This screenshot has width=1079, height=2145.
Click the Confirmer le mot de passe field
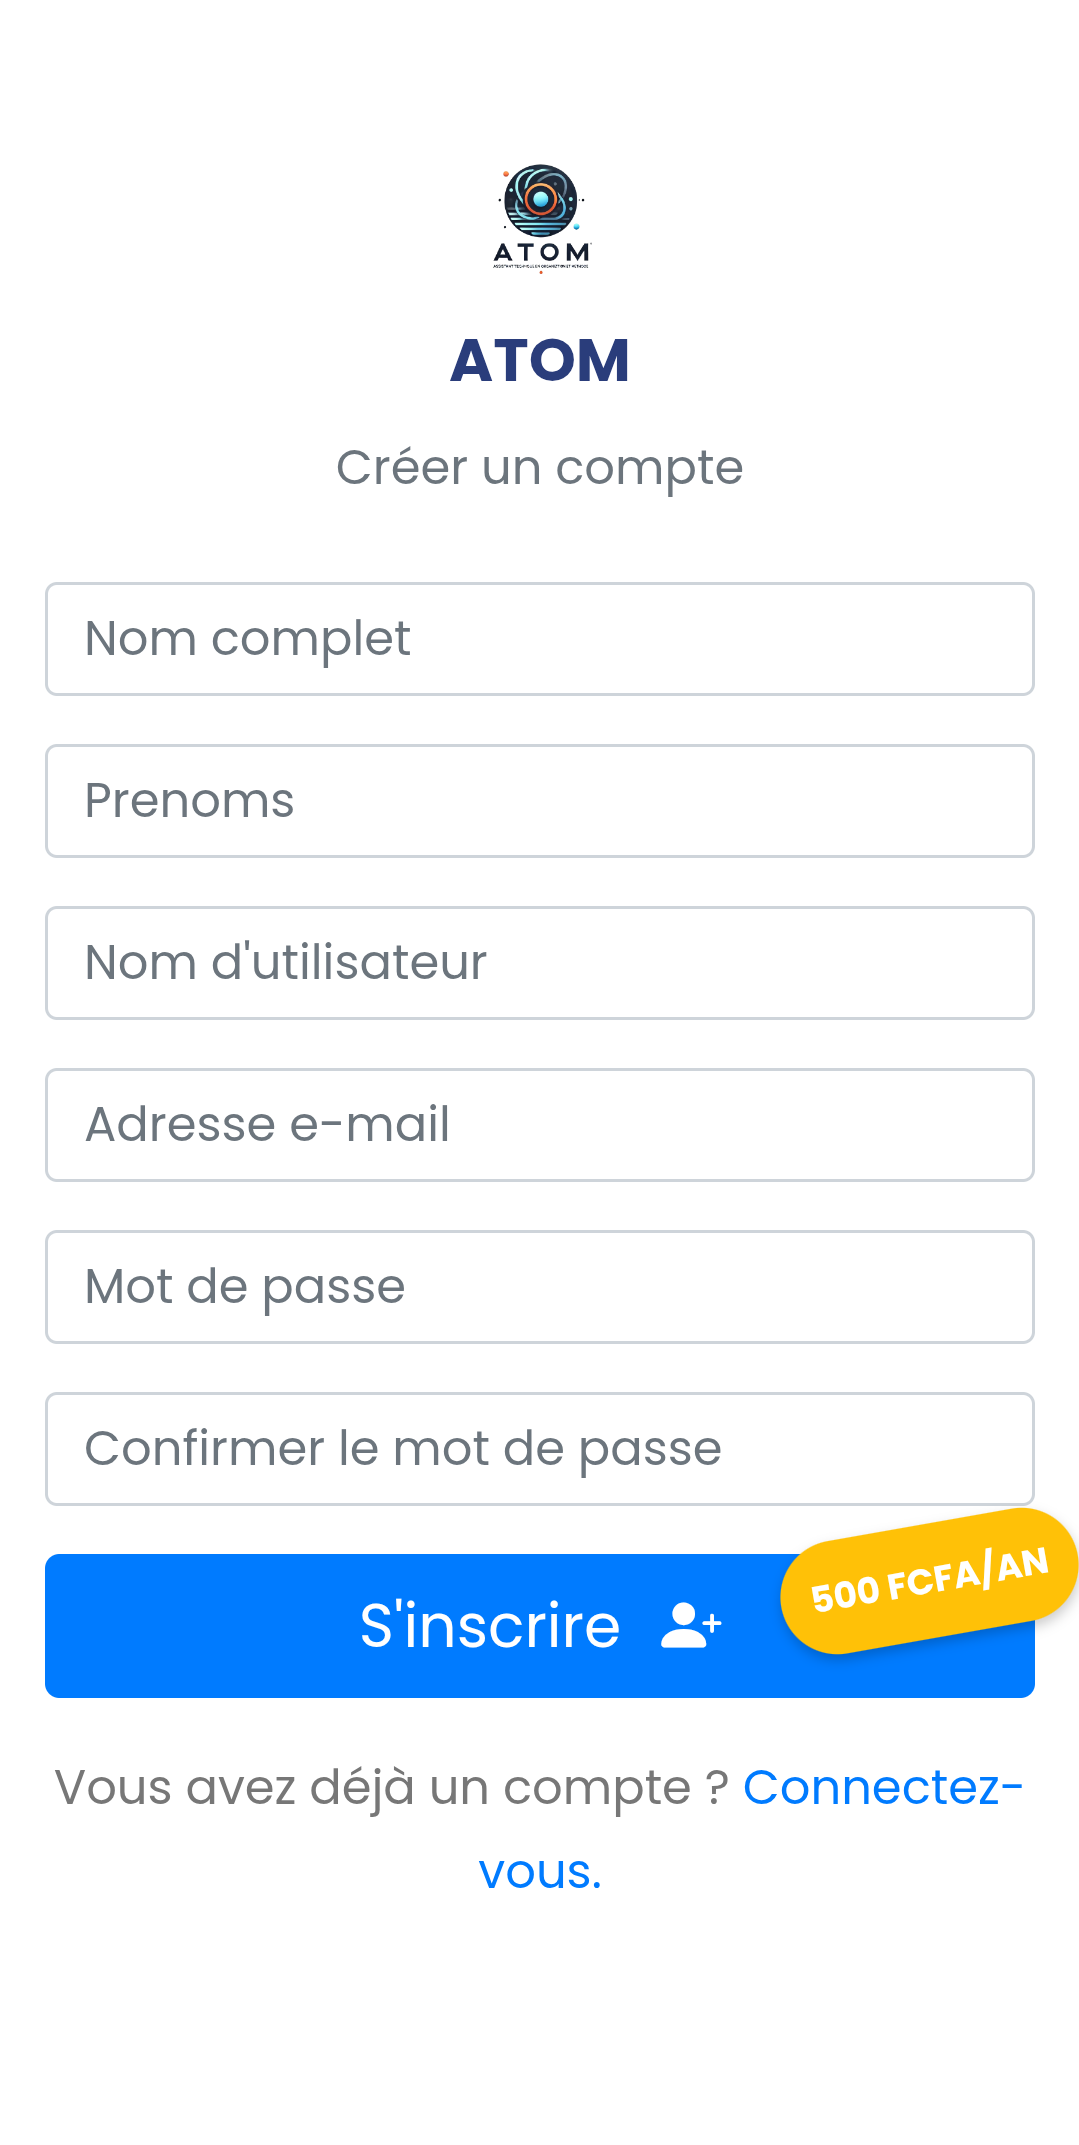[x=540, y=1449]
